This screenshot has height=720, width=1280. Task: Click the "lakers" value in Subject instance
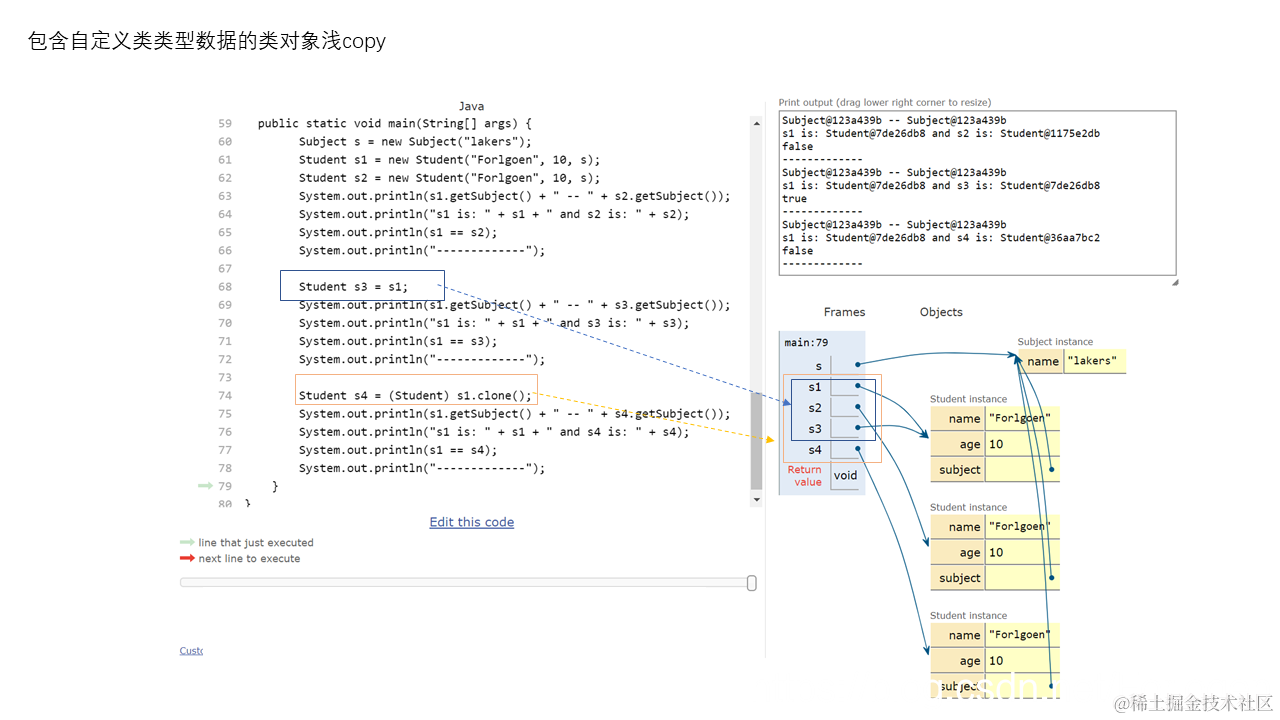1092,361
